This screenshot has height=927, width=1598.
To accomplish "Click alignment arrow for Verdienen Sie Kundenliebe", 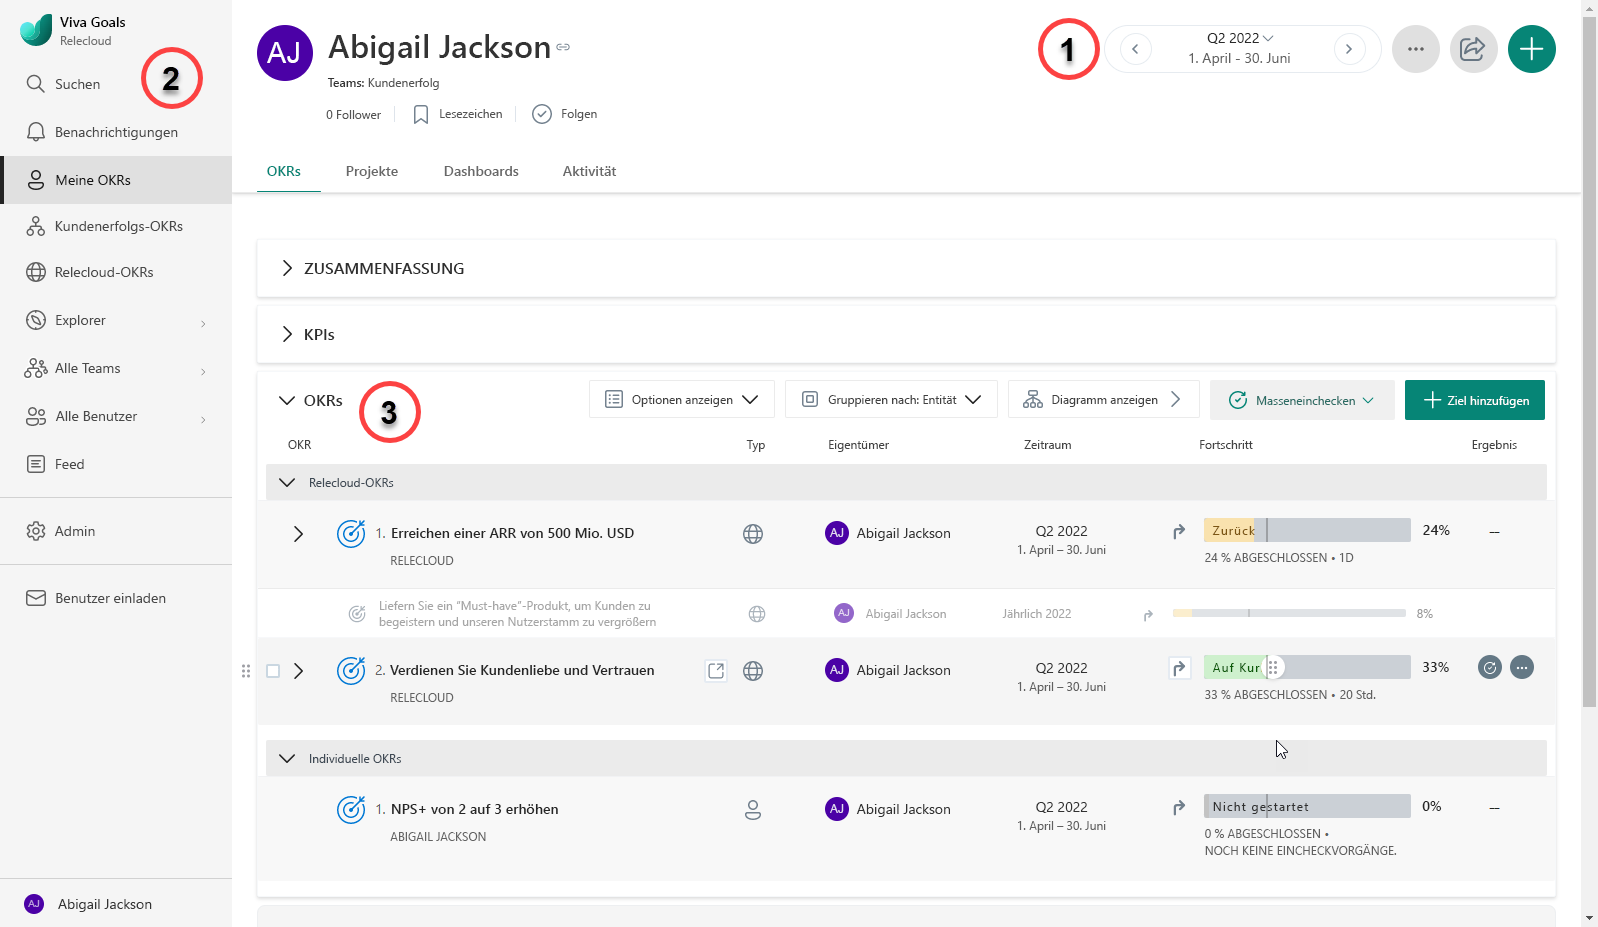I will [1180, 668].
